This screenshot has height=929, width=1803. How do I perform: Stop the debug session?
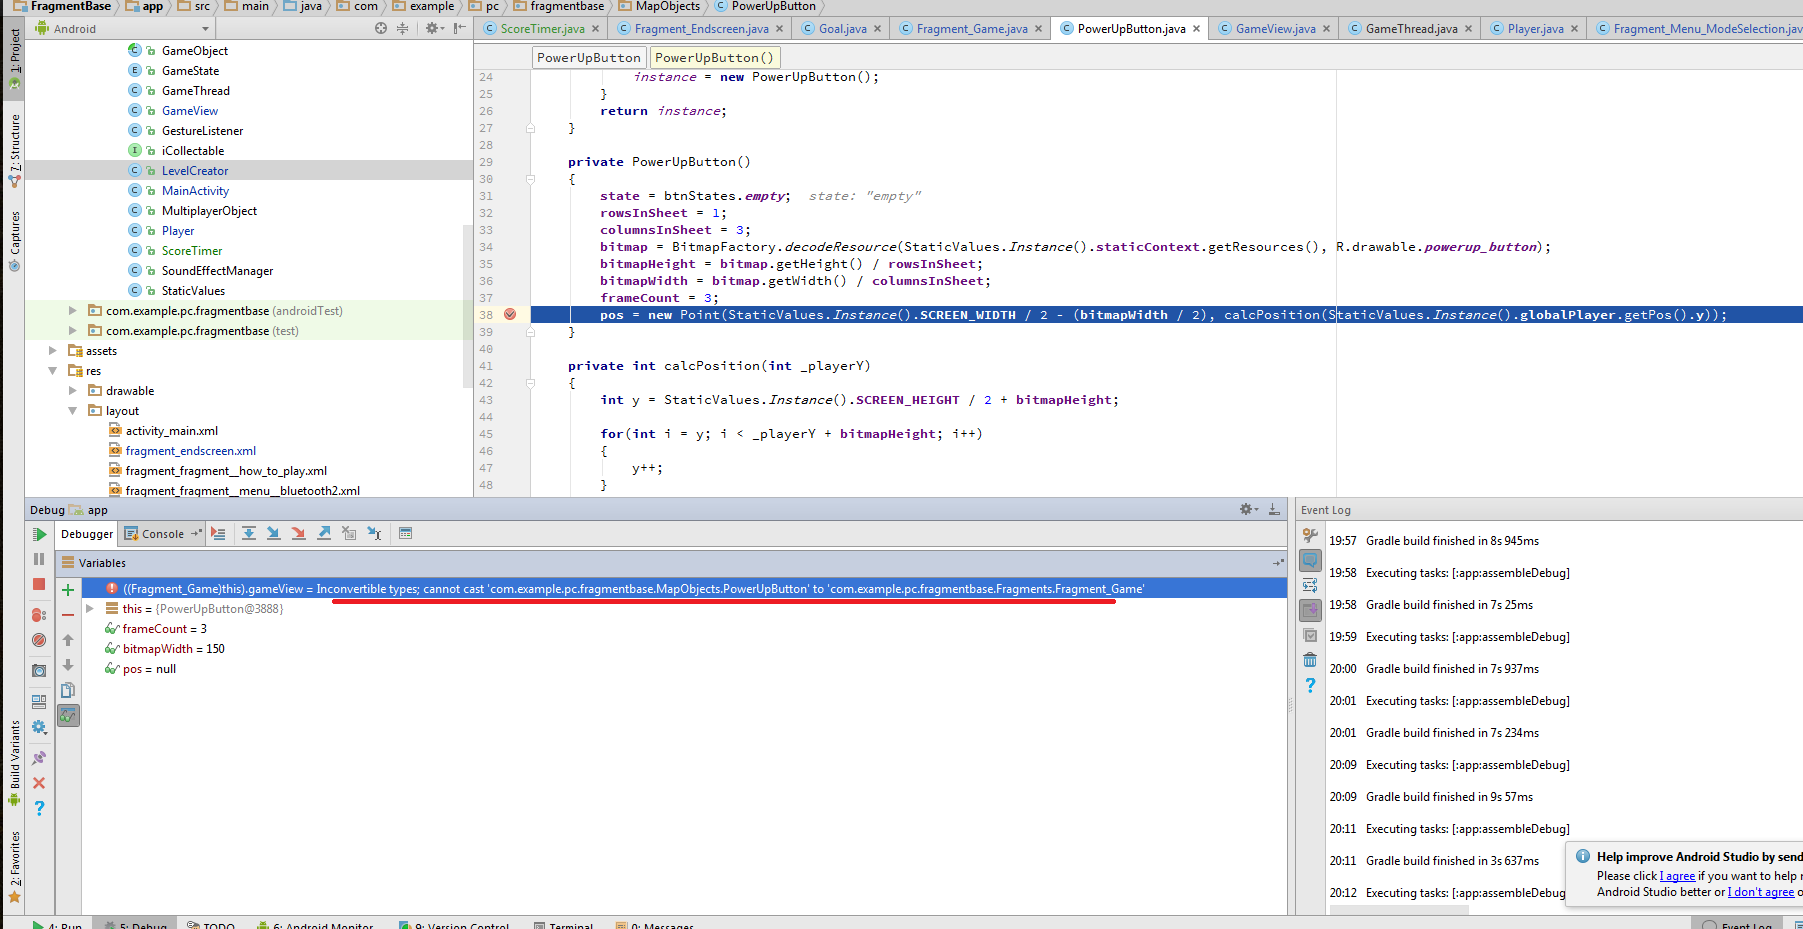coord(39,584)
